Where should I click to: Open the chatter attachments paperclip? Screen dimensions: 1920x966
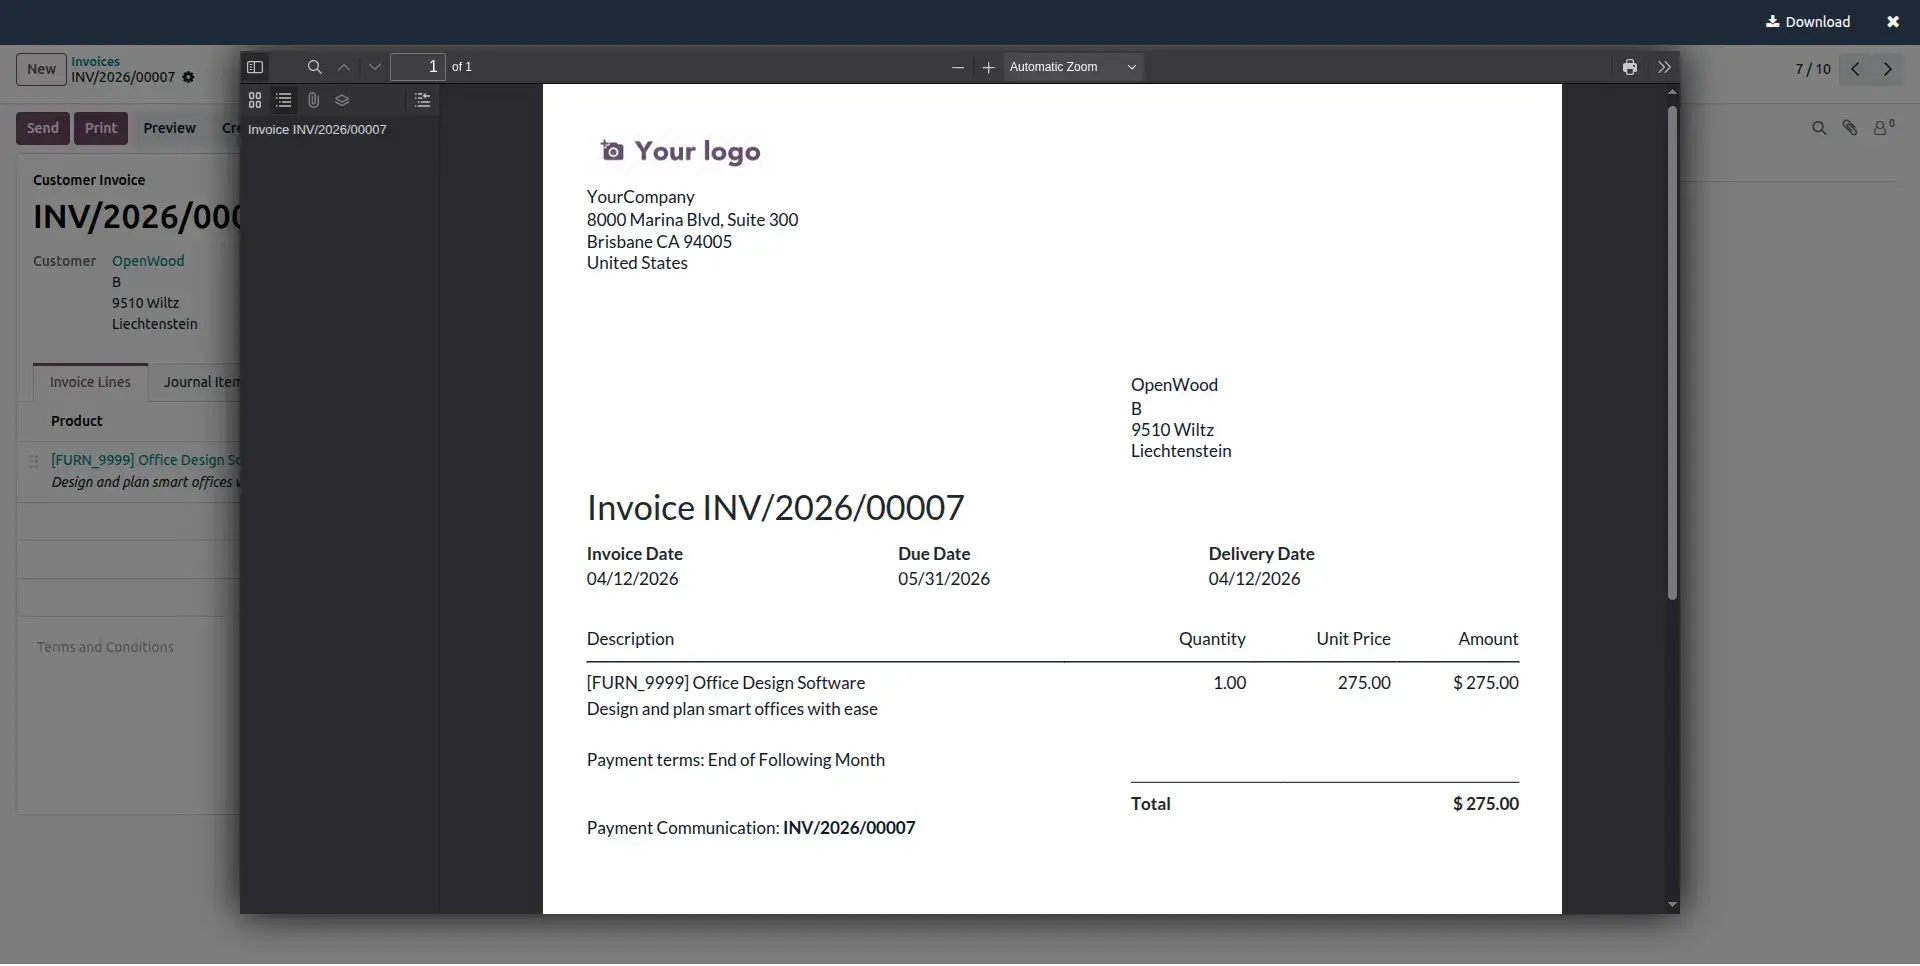click(1850, 128)
